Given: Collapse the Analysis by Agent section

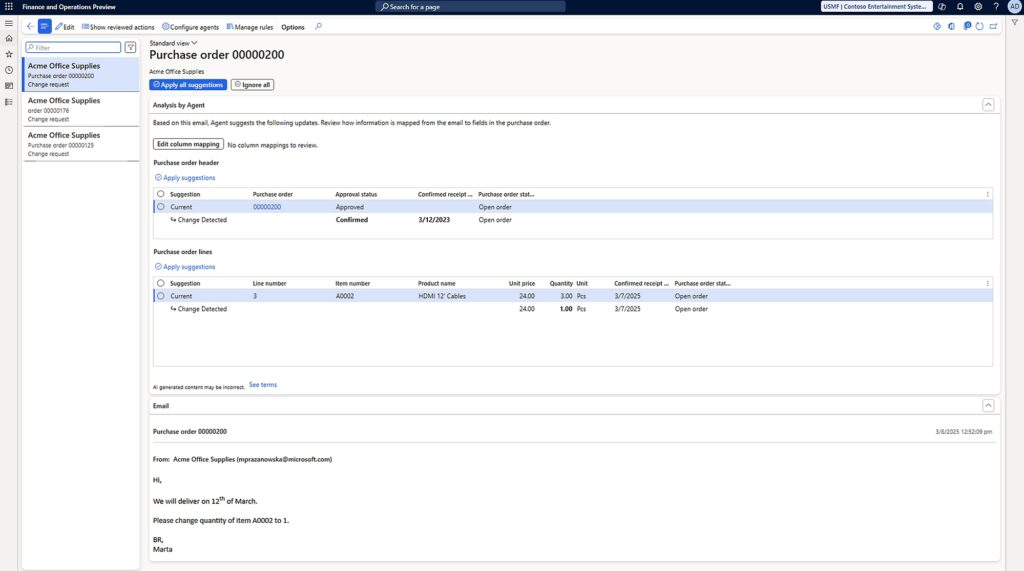Looking at the screenshot, I should pos(988,104).
